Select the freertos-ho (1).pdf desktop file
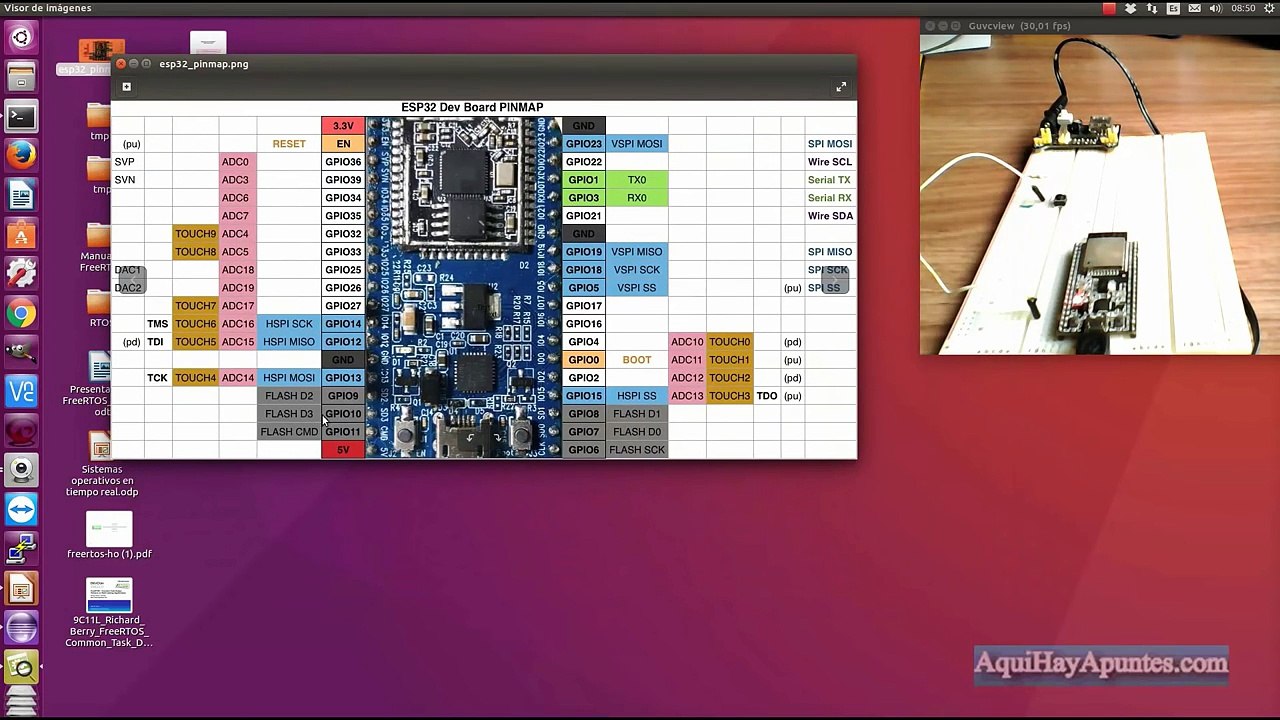The height and width of the screenshot is (720, 1280). (x=109, y=535)
